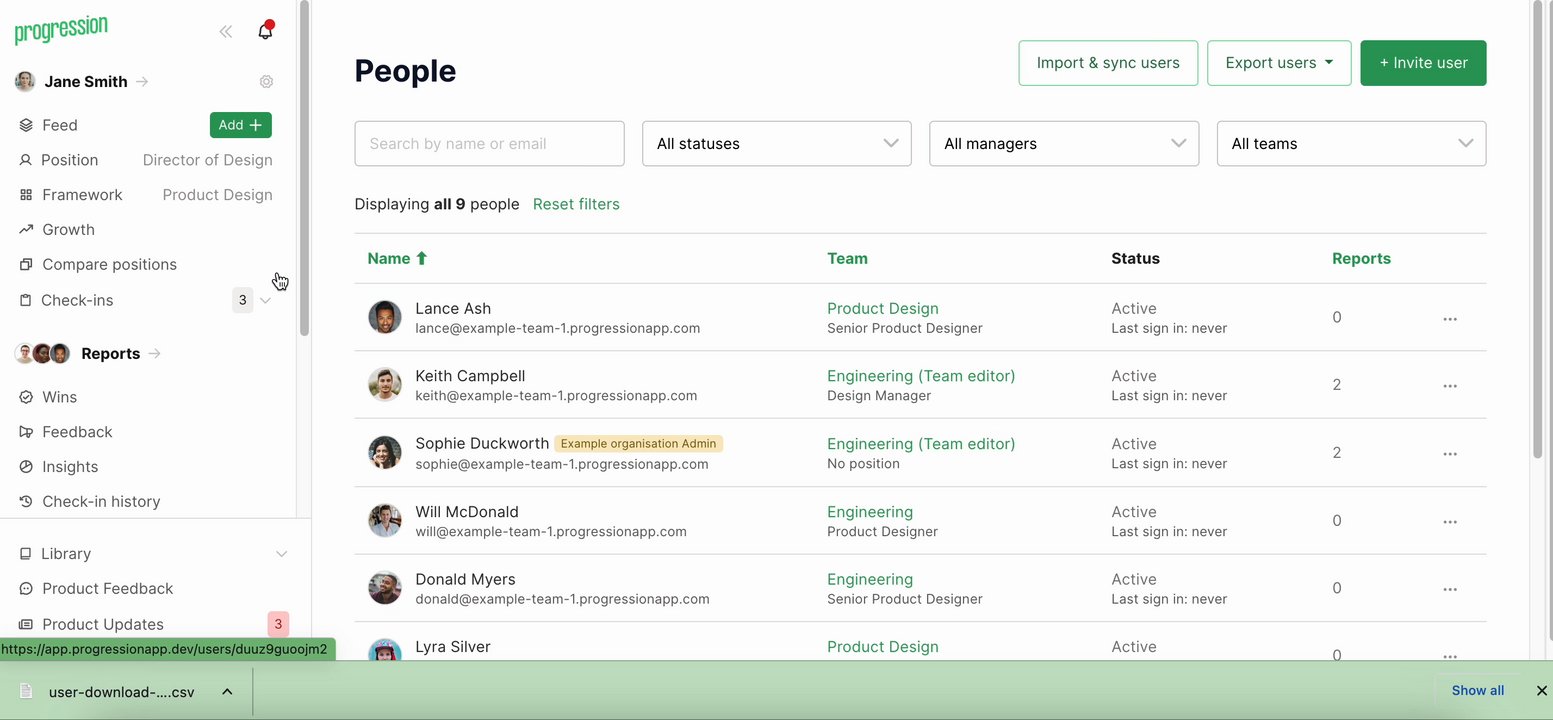The image size is (1553, 720).
Task: Click the Progression logo
Action: tap(61, 30)
